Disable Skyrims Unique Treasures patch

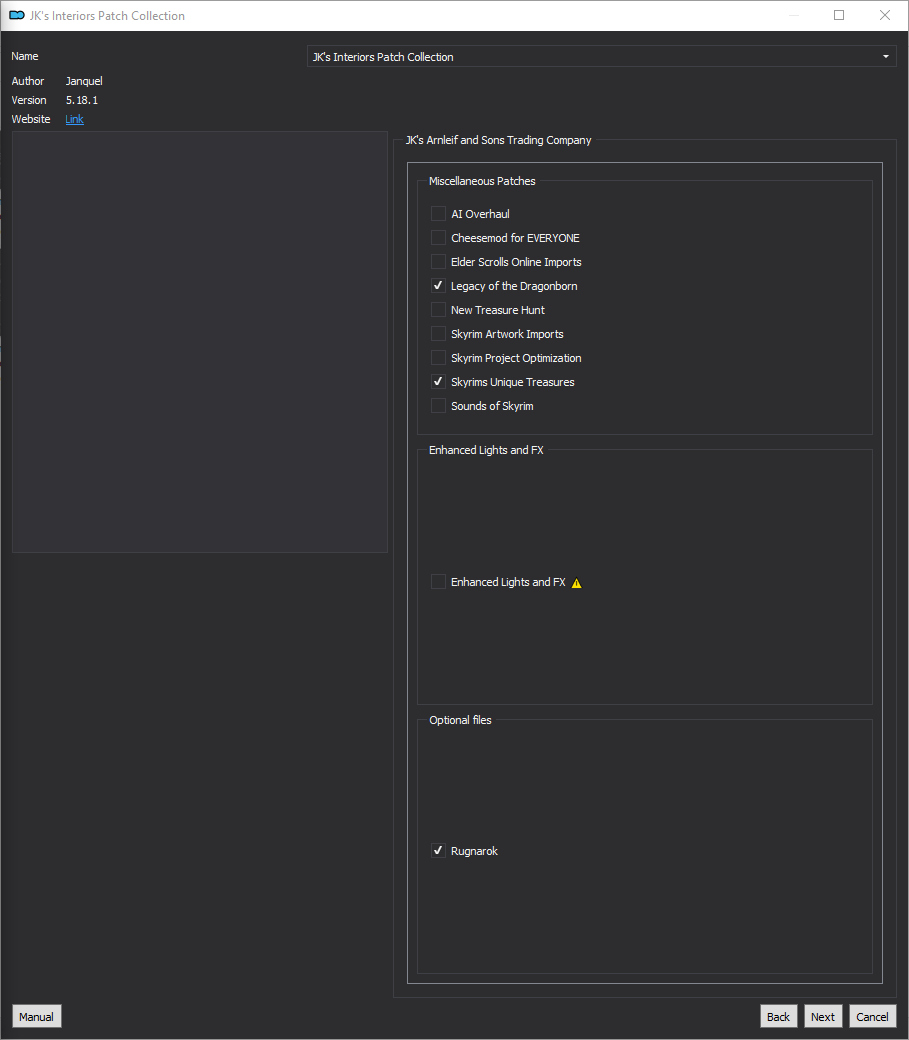[438, 382]
